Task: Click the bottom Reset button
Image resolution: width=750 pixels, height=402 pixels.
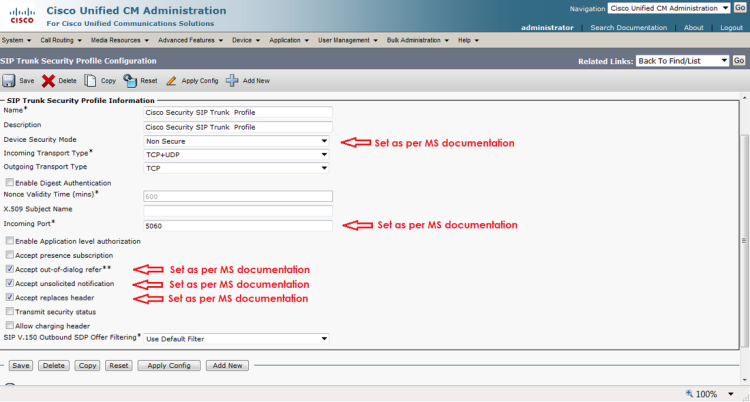Action: (119, 365)
